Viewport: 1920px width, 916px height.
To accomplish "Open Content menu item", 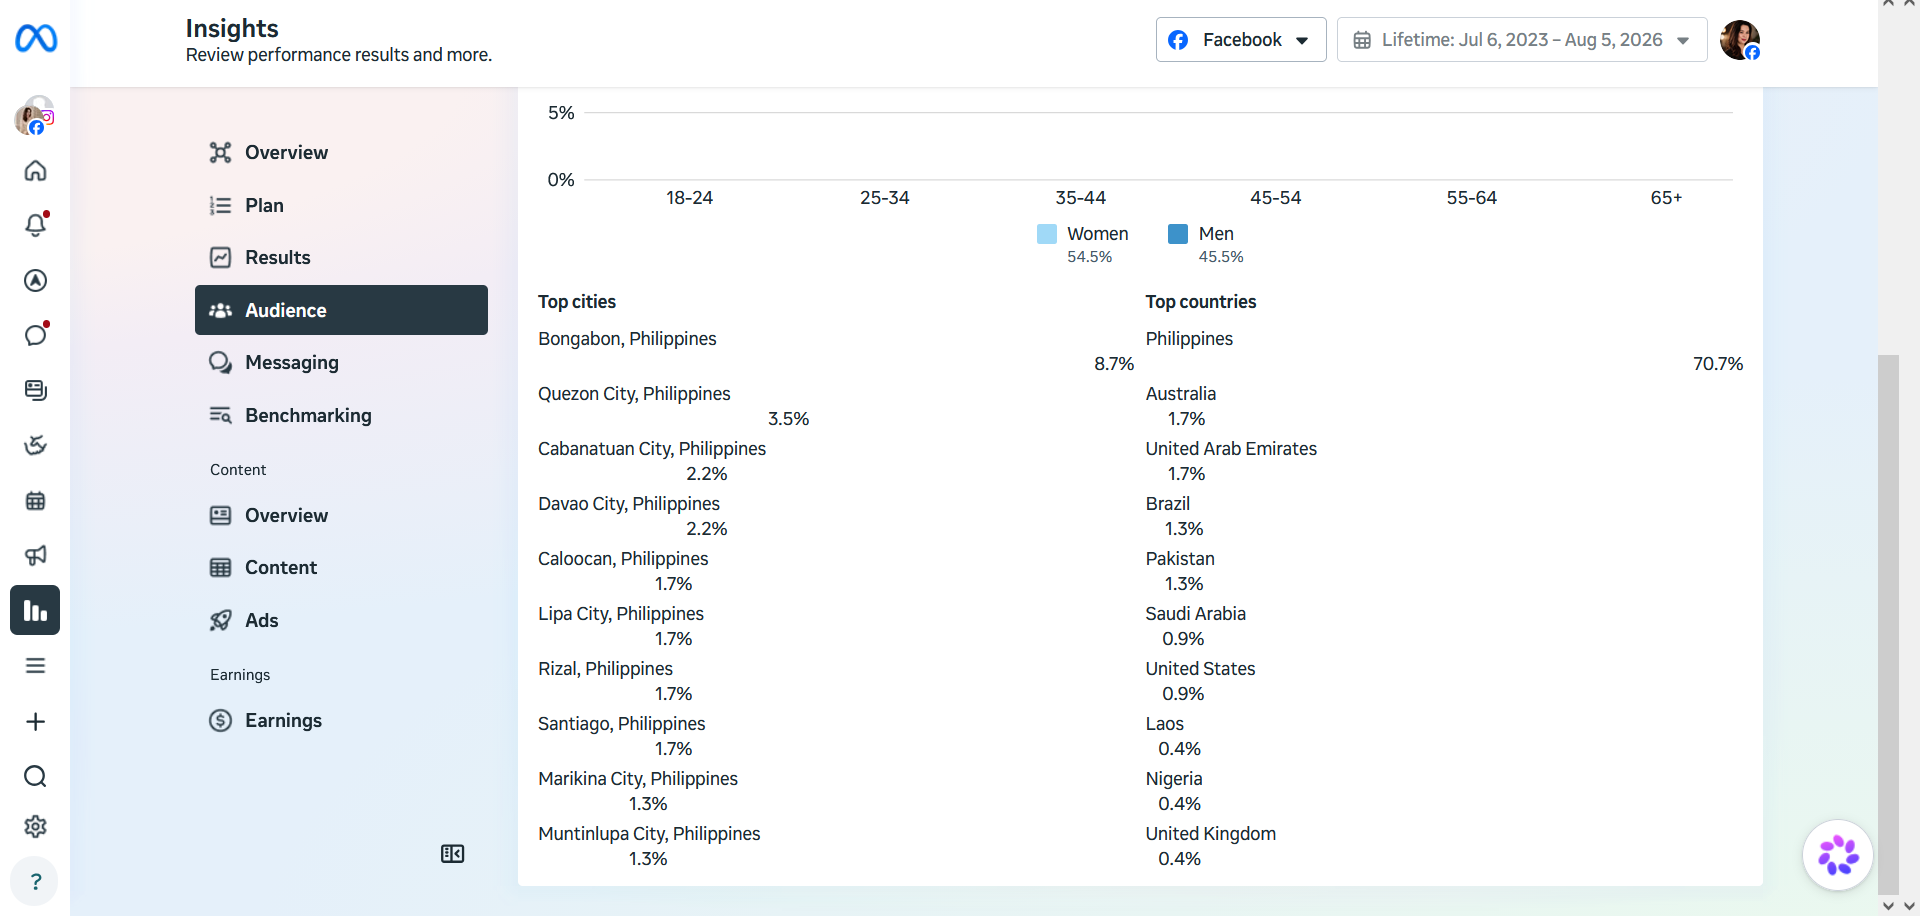I will point(341,568).
